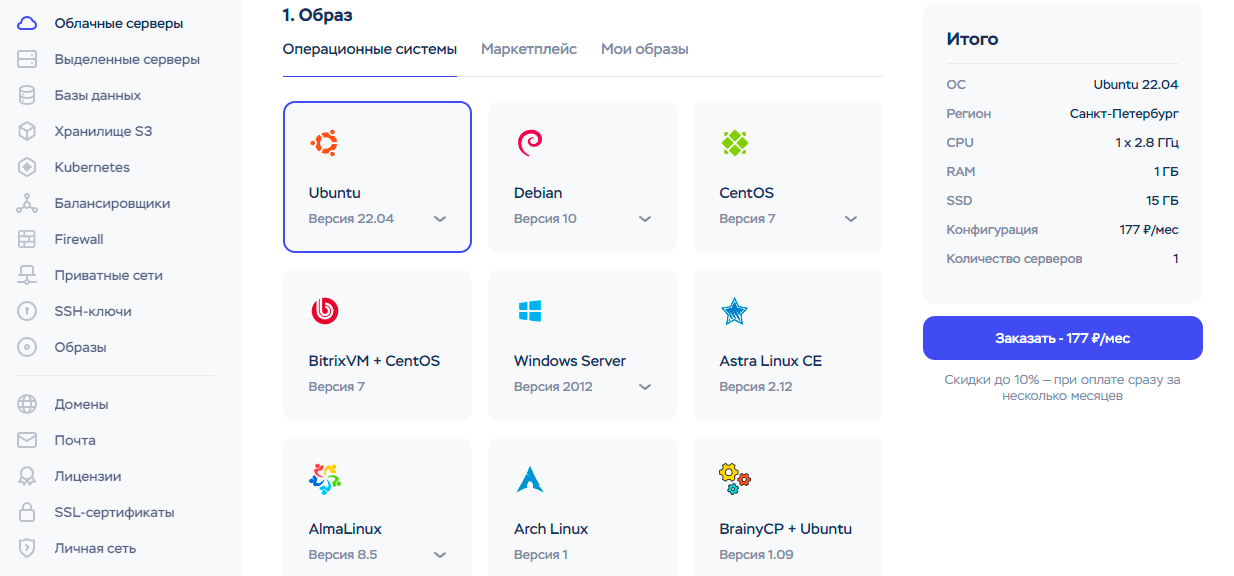Click the shield icon beside Личная сеть
Screen dimensions: 1234x576
coord(27,548)
